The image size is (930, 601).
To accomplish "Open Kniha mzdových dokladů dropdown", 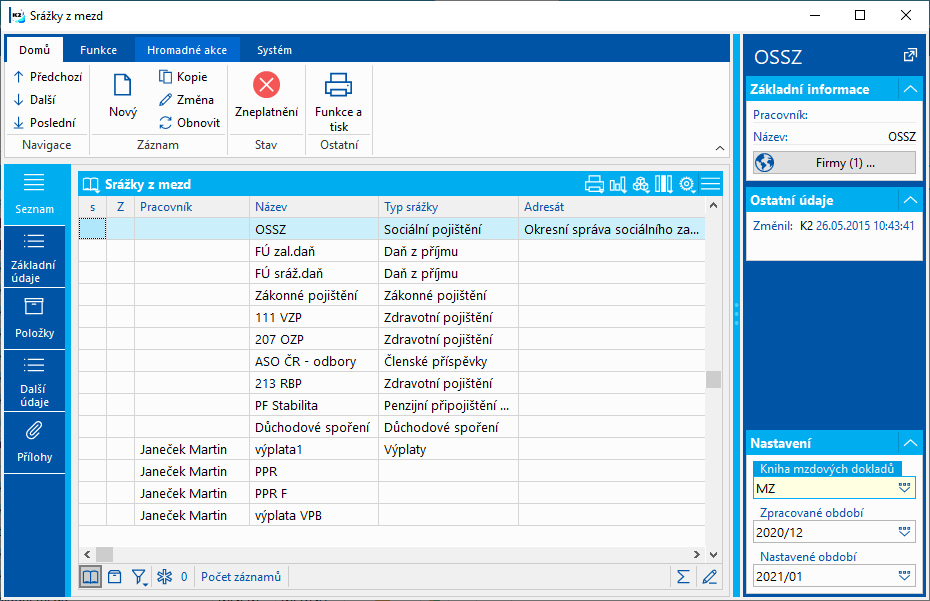I will (x=904, y=488).
